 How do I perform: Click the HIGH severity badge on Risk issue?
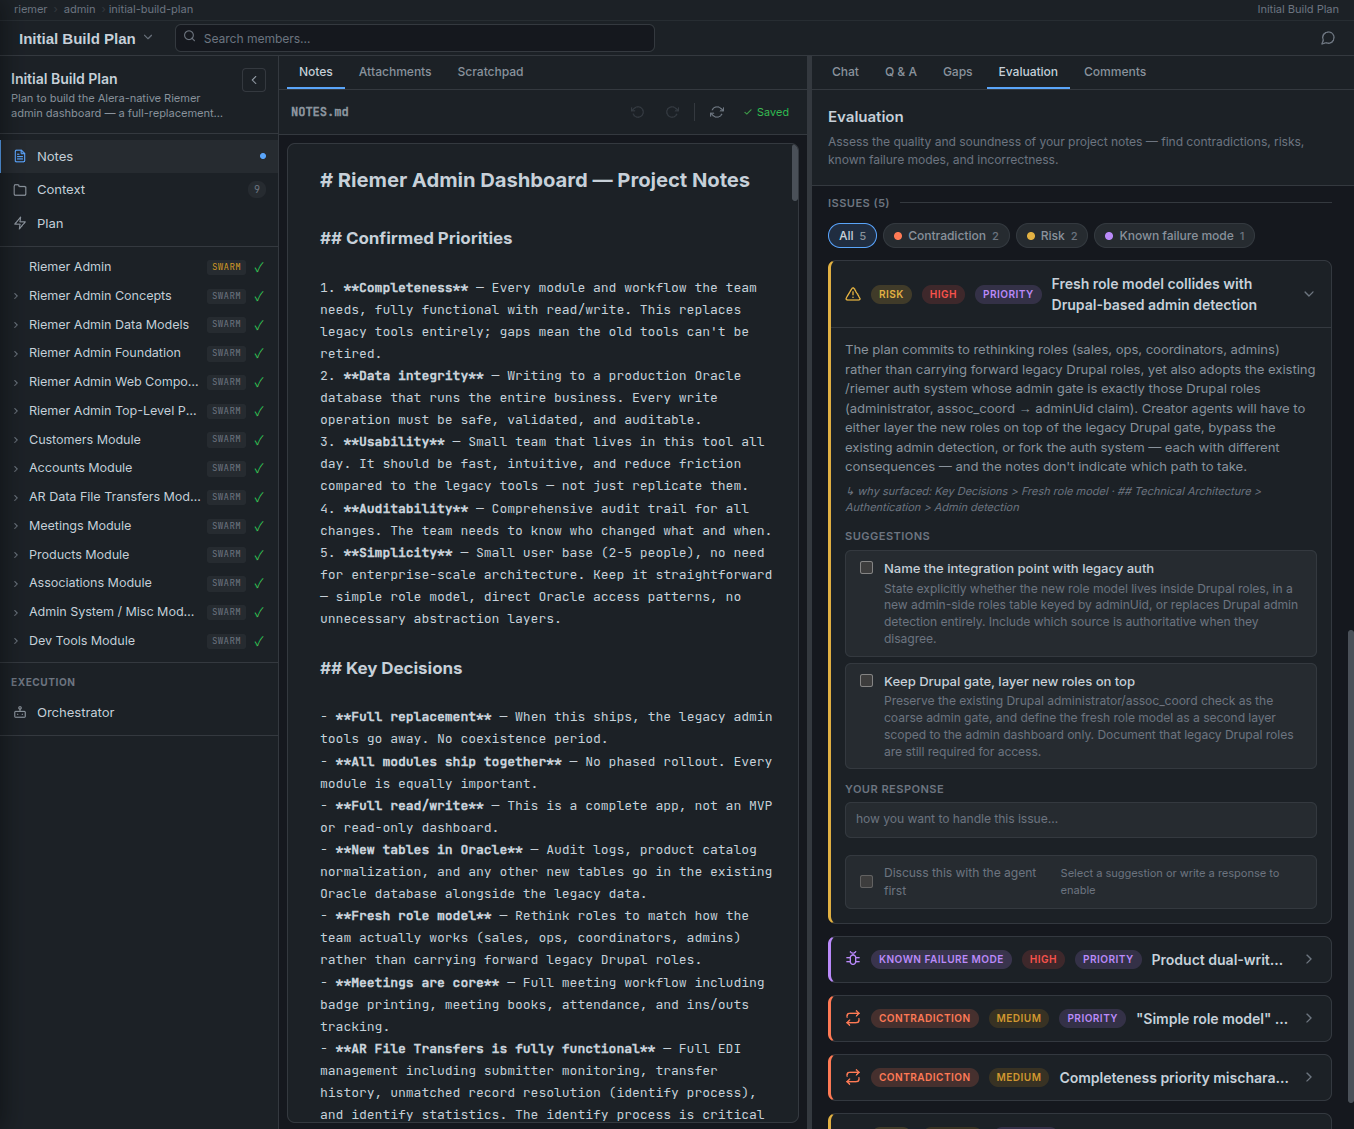point(942,294)
